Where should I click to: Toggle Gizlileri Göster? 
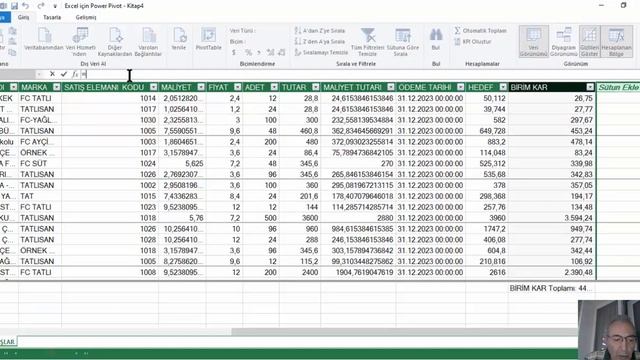[589, 42]
